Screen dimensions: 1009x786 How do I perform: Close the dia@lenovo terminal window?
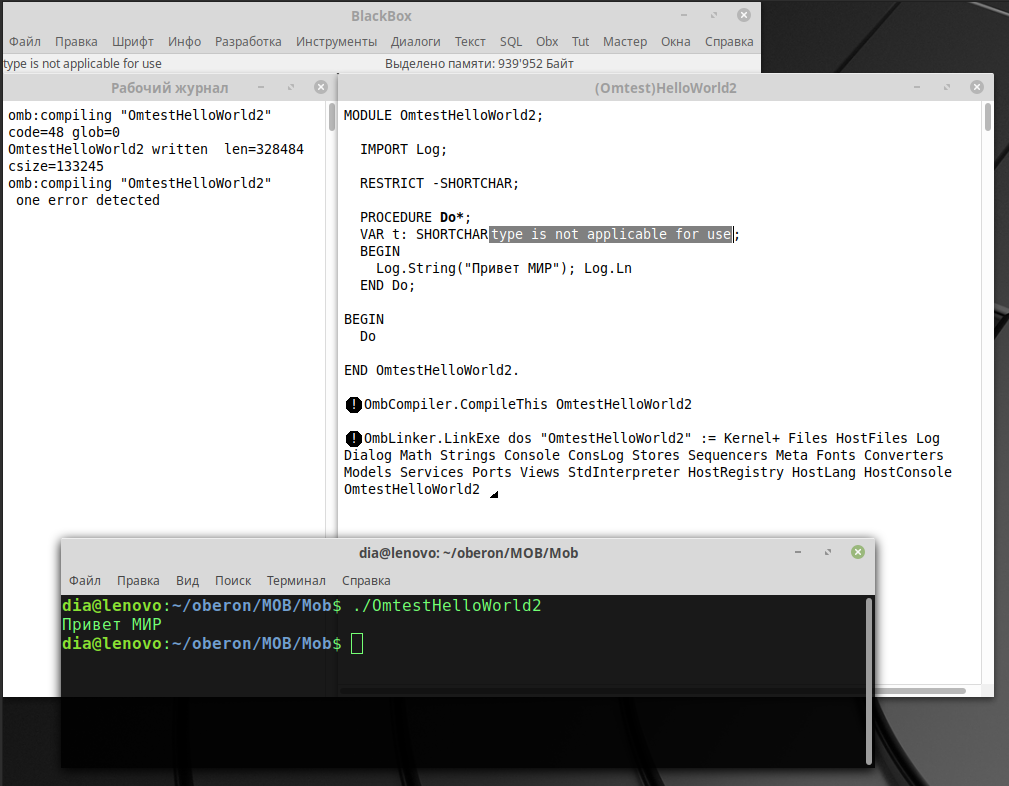coord(857,552)
